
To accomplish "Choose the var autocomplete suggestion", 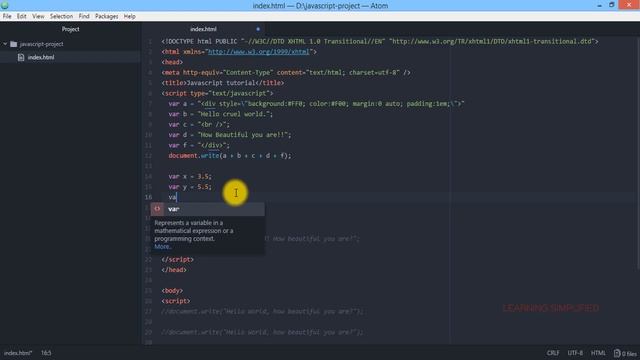I will (207, 209).
